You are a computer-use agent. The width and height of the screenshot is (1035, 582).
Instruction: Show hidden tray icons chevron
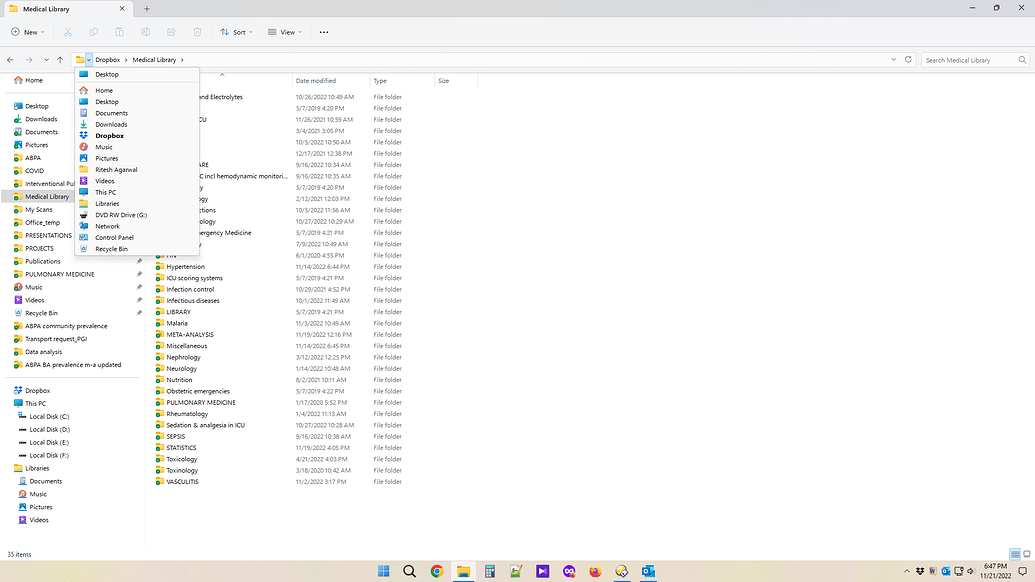pos(906,571)
